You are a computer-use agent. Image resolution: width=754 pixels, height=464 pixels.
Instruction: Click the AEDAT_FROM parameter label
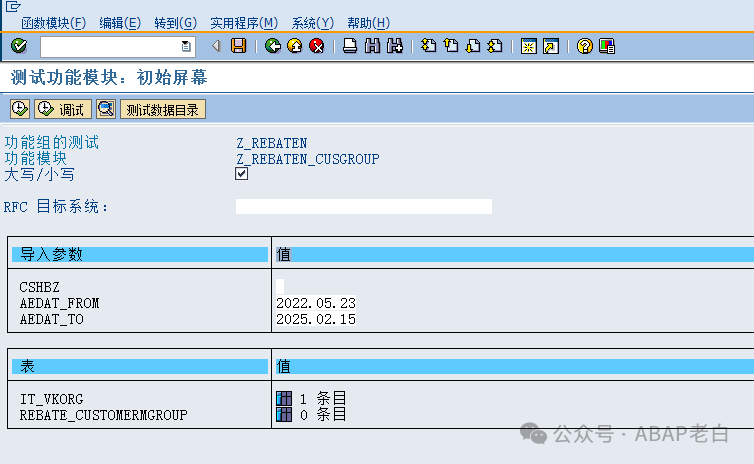[59, 303]
